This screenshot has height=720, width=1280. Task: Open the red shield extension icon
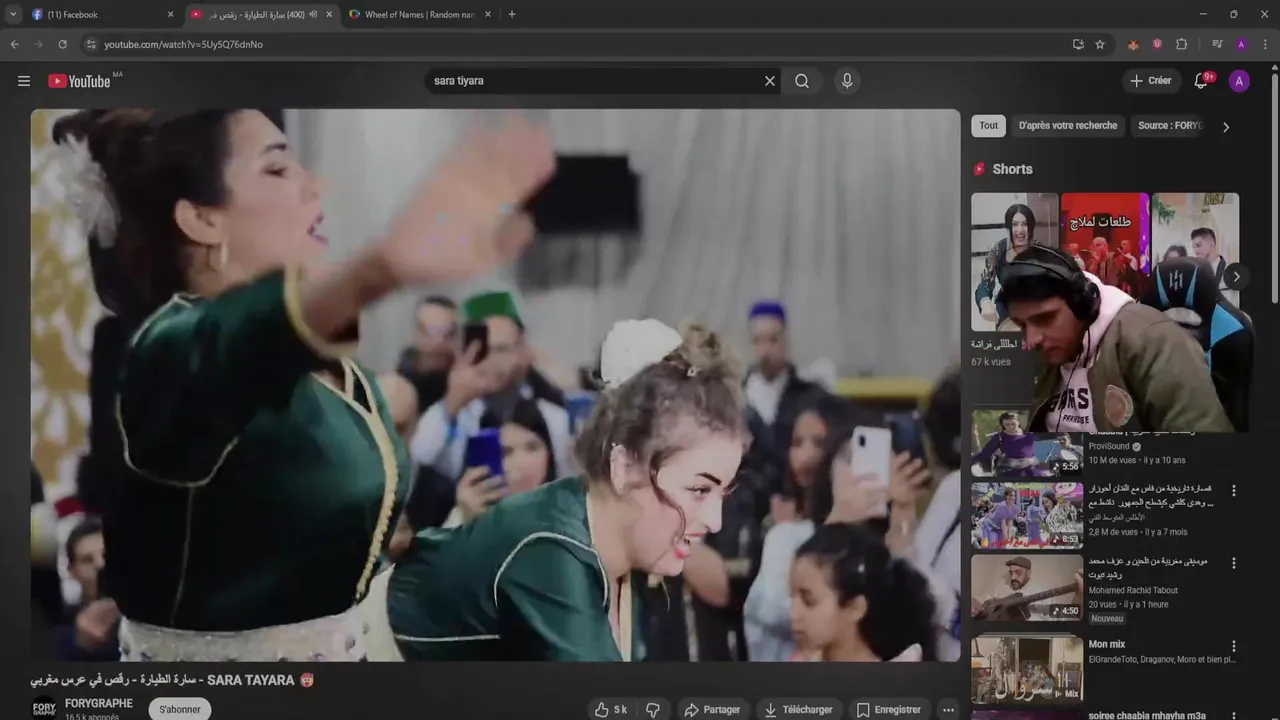pyautogui.click(x=1157, y=44)
